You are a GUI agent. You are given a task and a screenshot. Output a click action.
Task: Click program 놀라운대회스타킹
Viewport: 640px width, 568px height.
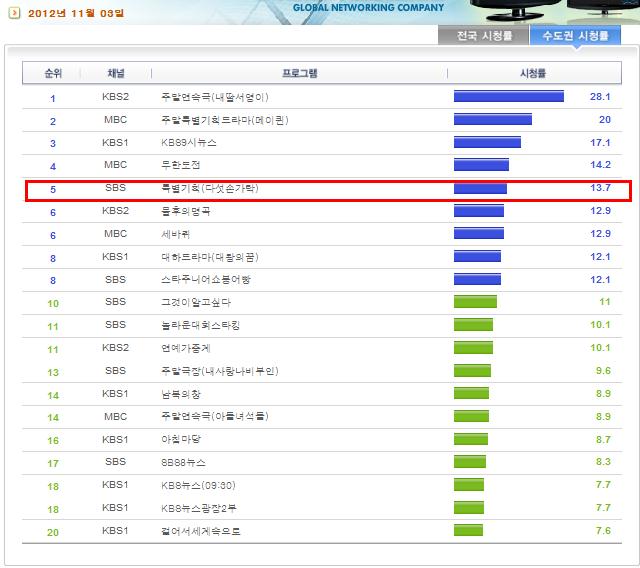point(200,325)
